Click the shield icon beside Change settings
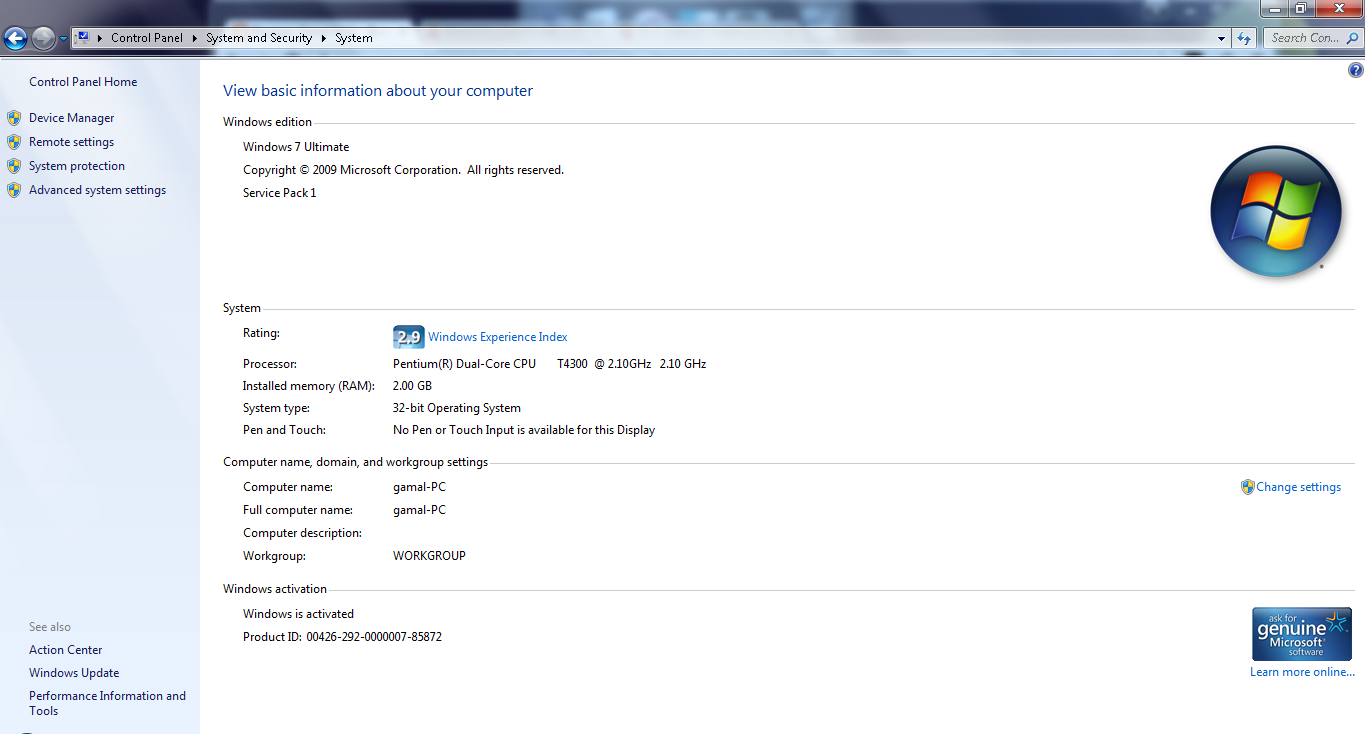The height and width of the screenshot is (734, 1365). (1247, 487)
